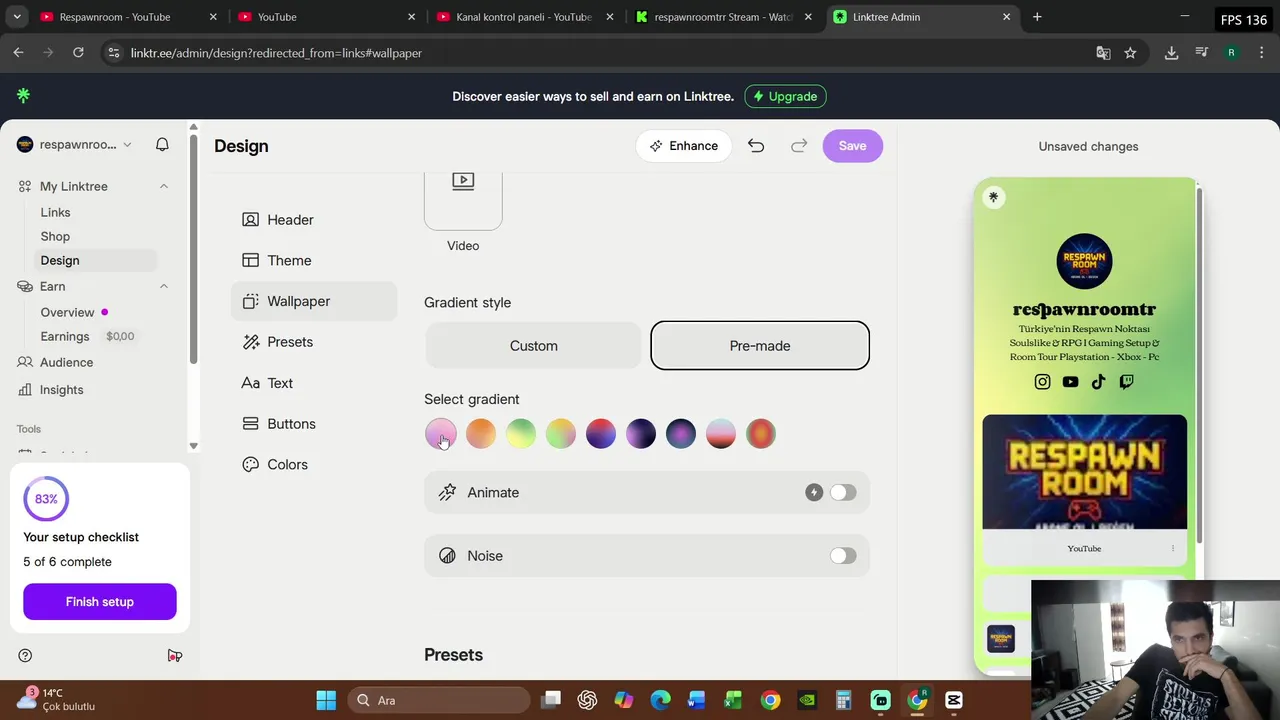The height and width of the screenshot is (720, 1280).
Task: Switch to the Respawnroom - YouTube tab
Action: point(128,17)
